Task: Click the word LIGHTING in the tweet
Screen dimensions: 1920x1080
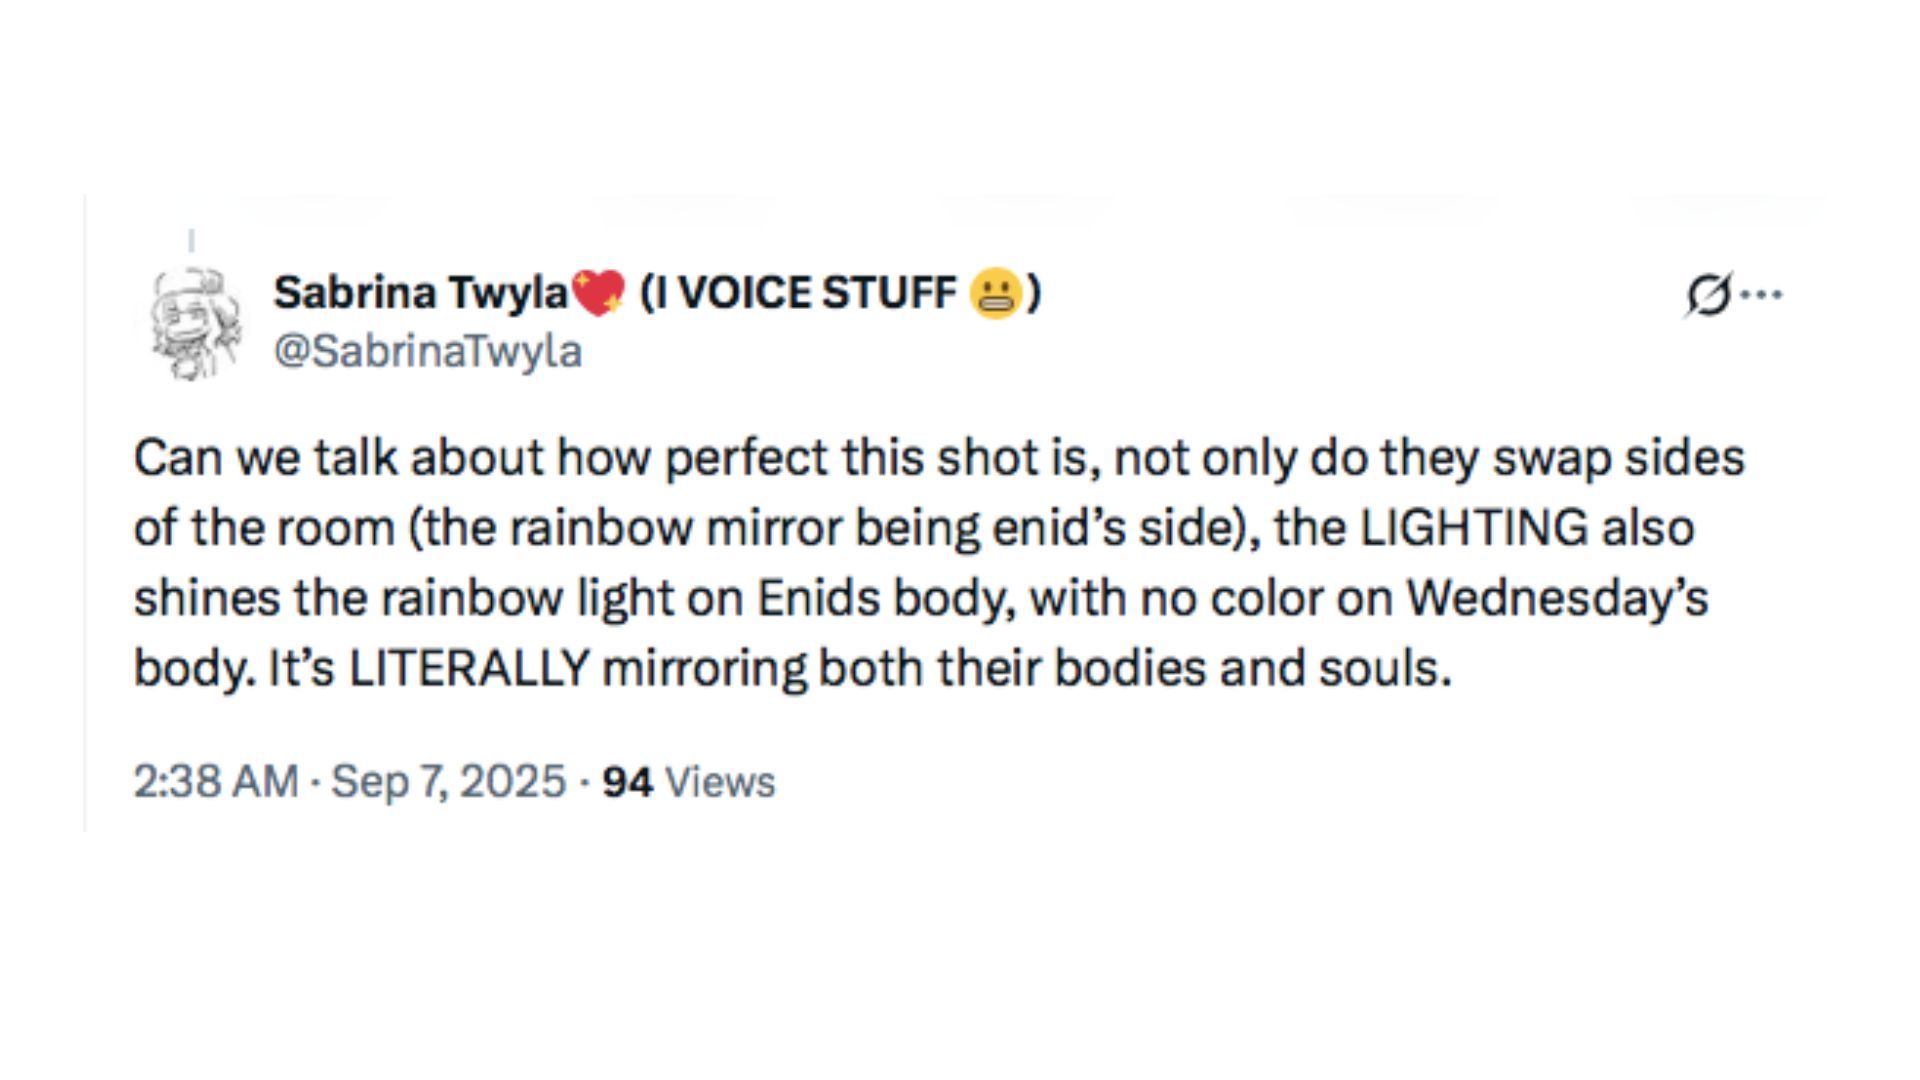Action: coord(1473,528)
